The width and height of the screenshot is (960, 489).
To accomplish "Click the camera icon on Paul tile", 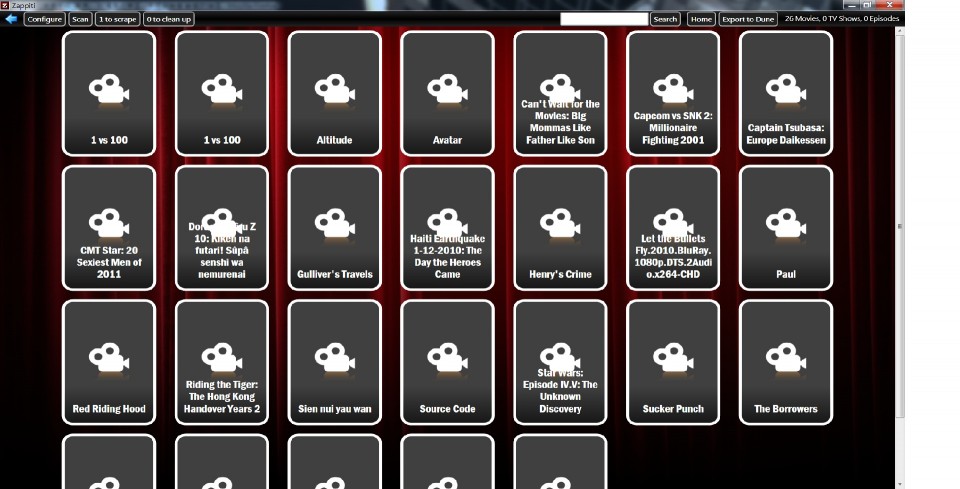I will point(785,225).
